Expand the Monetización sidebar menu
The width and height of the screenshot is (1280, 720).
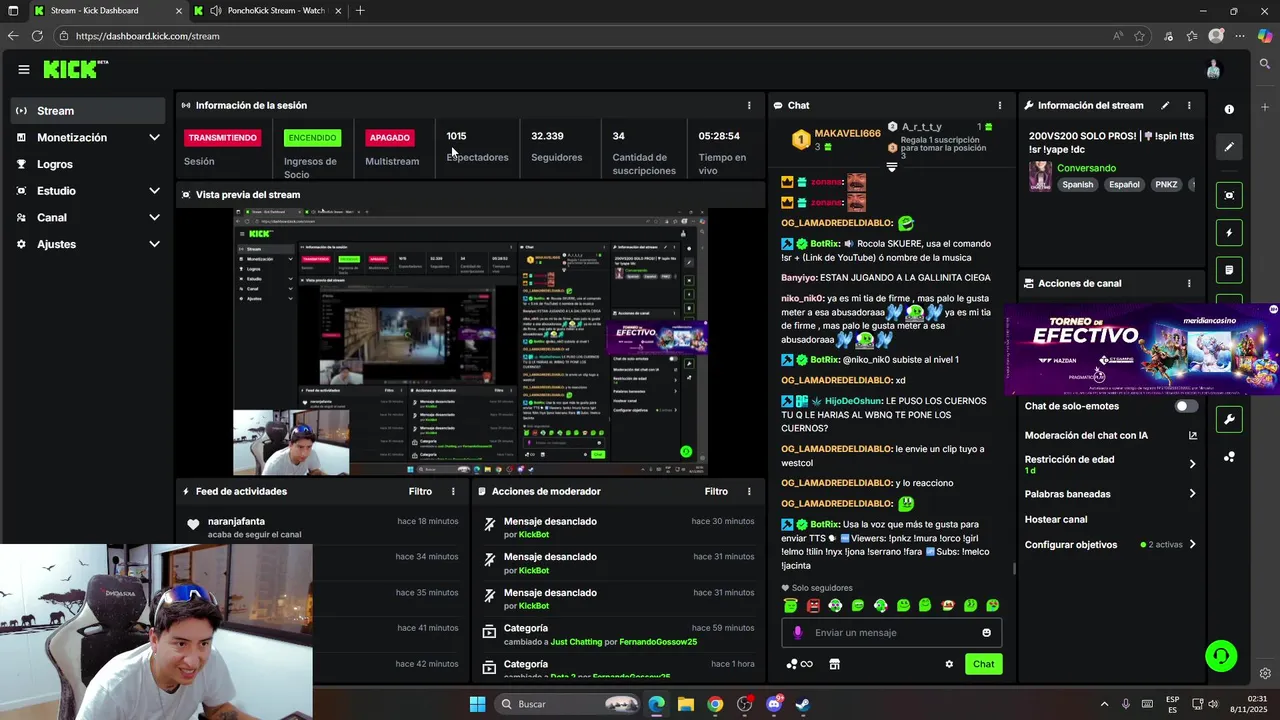89,137
